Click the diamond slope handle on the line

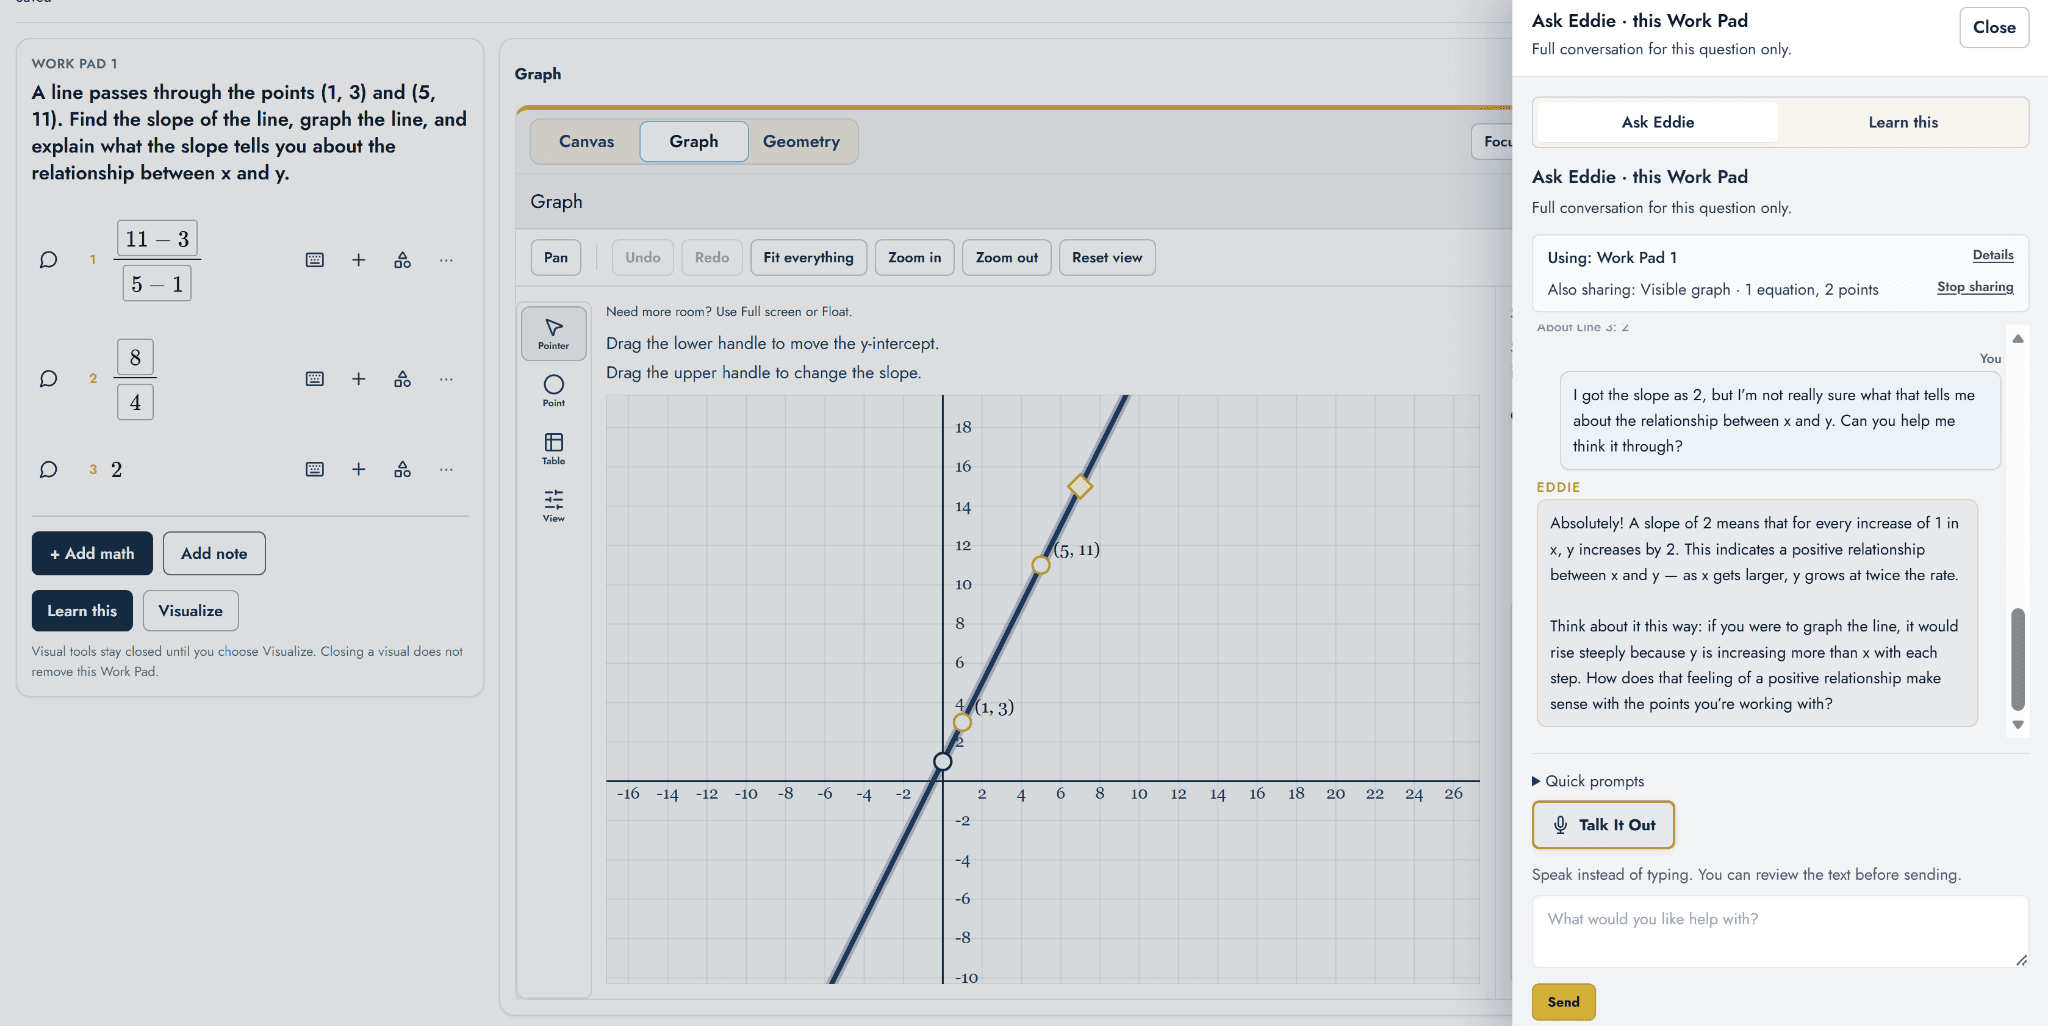click(x=1080, y=487)
